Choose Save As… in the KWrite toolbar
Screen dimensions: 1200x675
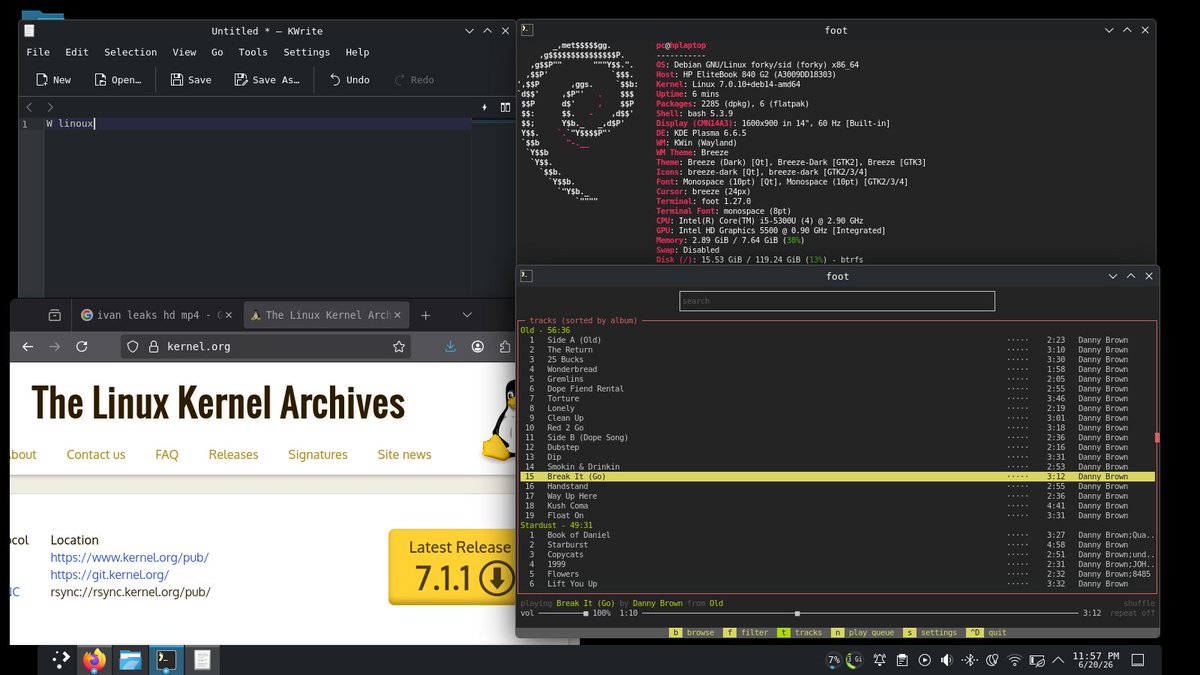(x=267, y=80)
